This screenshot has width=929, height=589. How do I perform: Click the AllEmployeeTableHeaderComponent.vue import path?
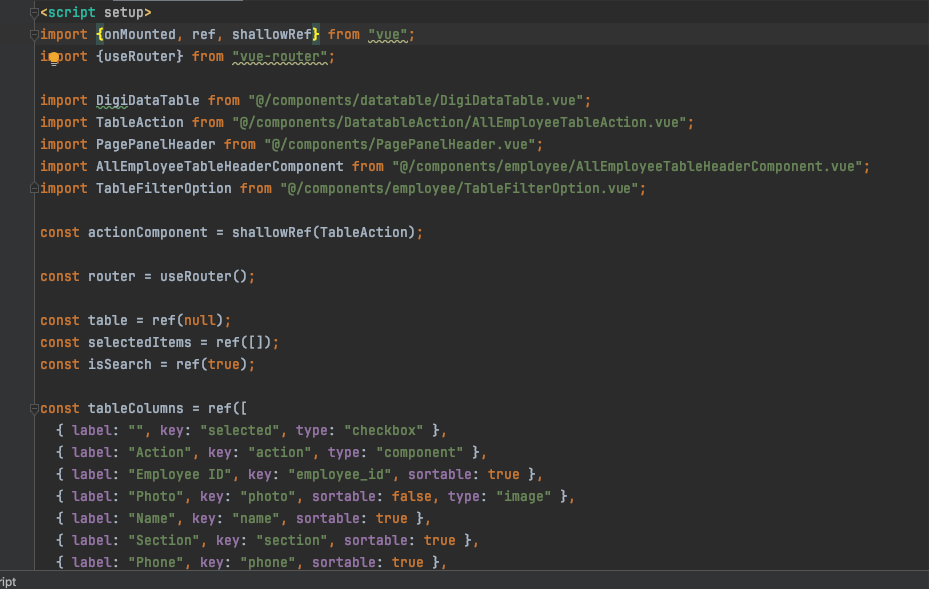(x=630, y=167)
